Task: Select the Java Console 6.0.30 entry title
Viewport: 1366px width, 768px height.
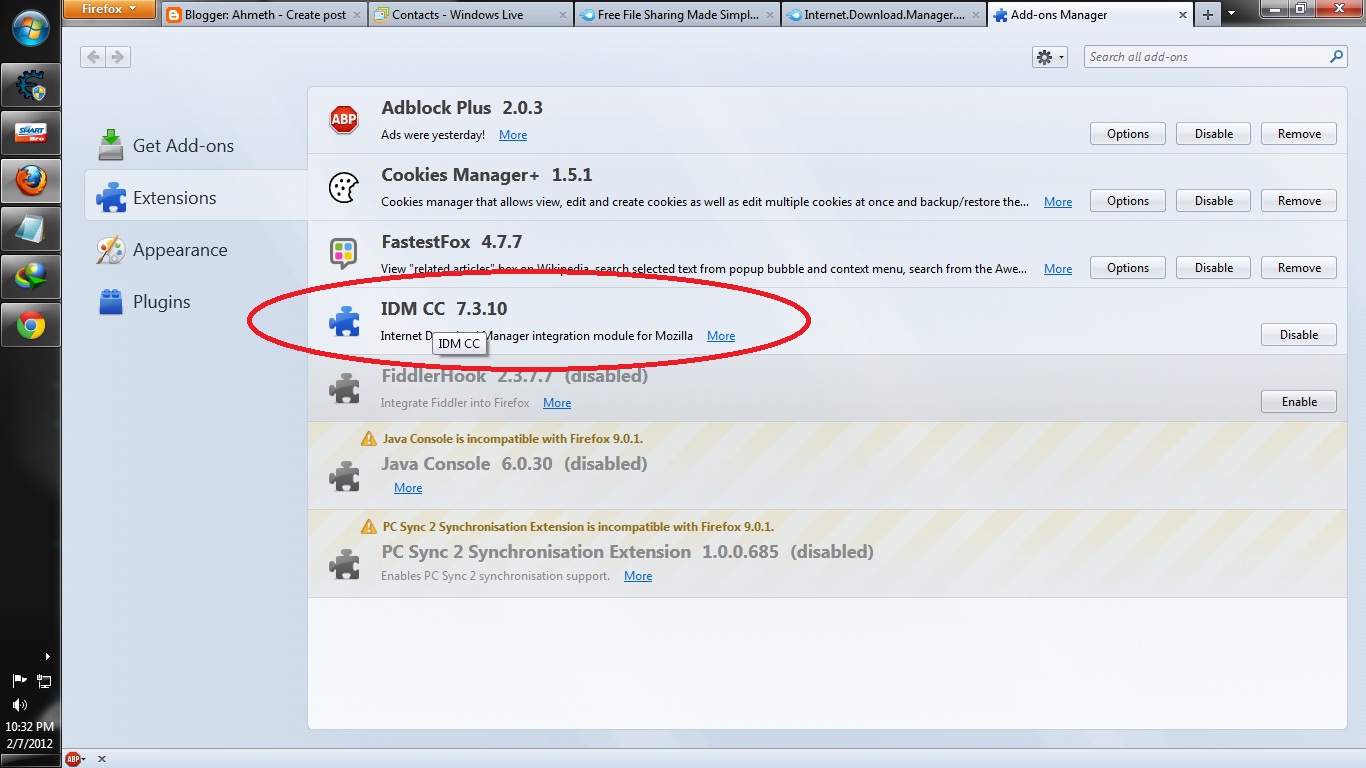Action: [x=514, y=464]
